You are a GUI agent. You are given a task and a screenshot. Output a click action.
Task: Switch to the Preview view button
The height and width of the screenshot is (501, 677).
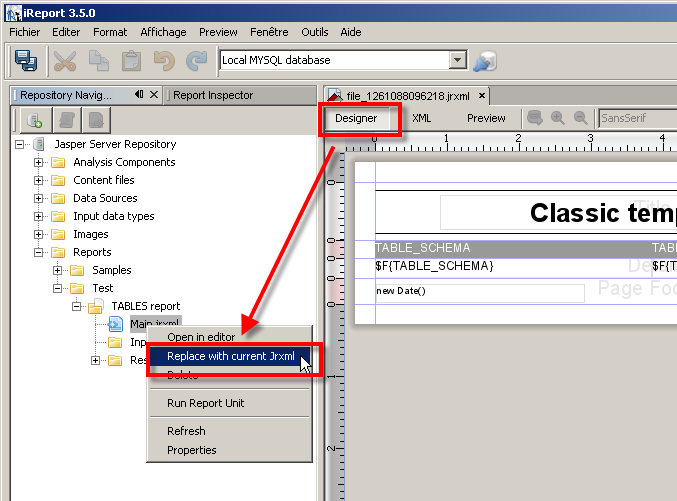pos(486,118)
